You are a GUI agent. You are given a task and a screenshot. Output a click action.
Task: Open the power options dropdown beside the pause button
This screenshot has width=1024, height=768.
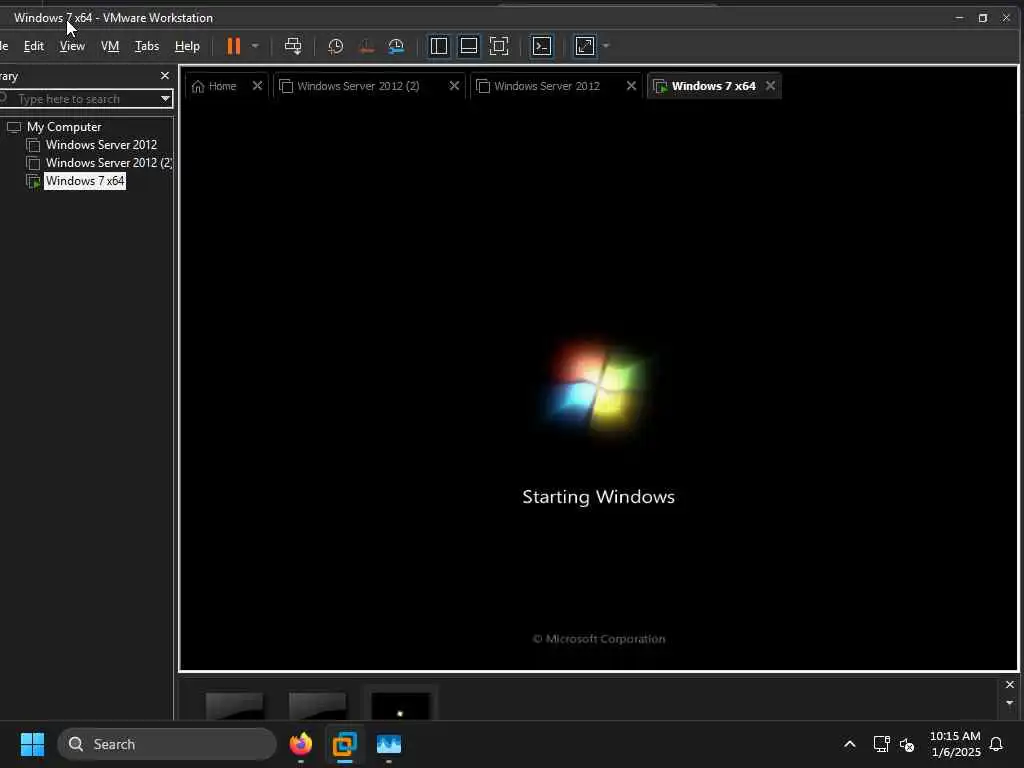255,46
